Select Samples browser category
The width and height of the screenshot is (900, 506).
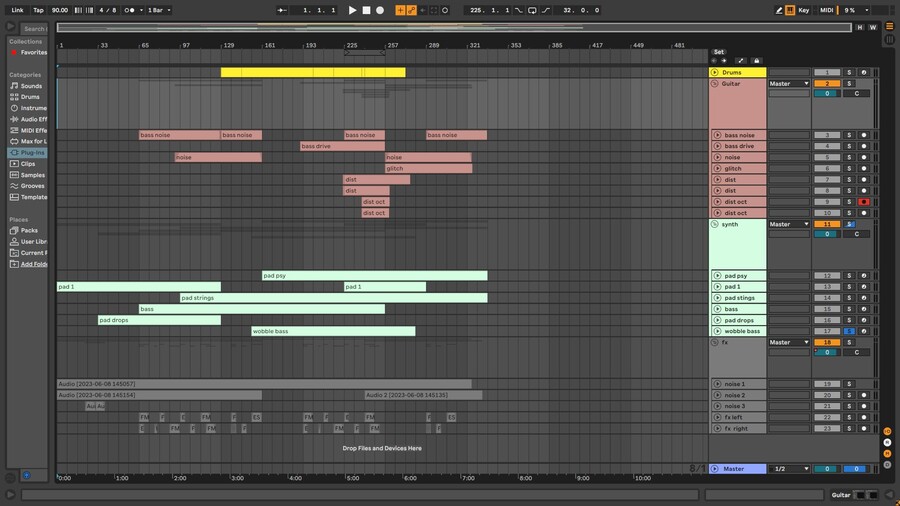click(28, 175)
